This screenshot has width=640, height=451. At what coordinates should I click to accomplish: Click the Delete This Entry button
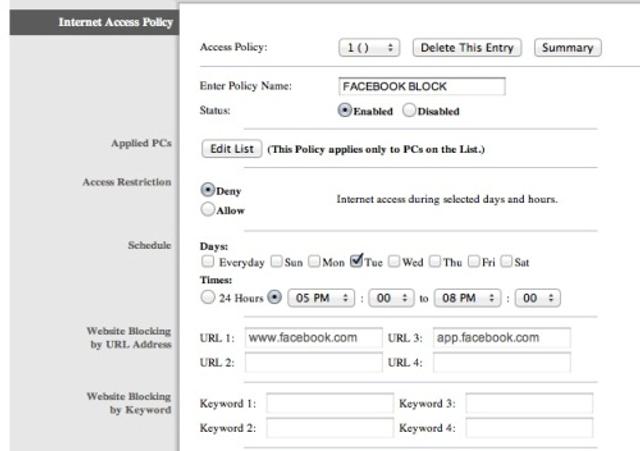[467, 47]
